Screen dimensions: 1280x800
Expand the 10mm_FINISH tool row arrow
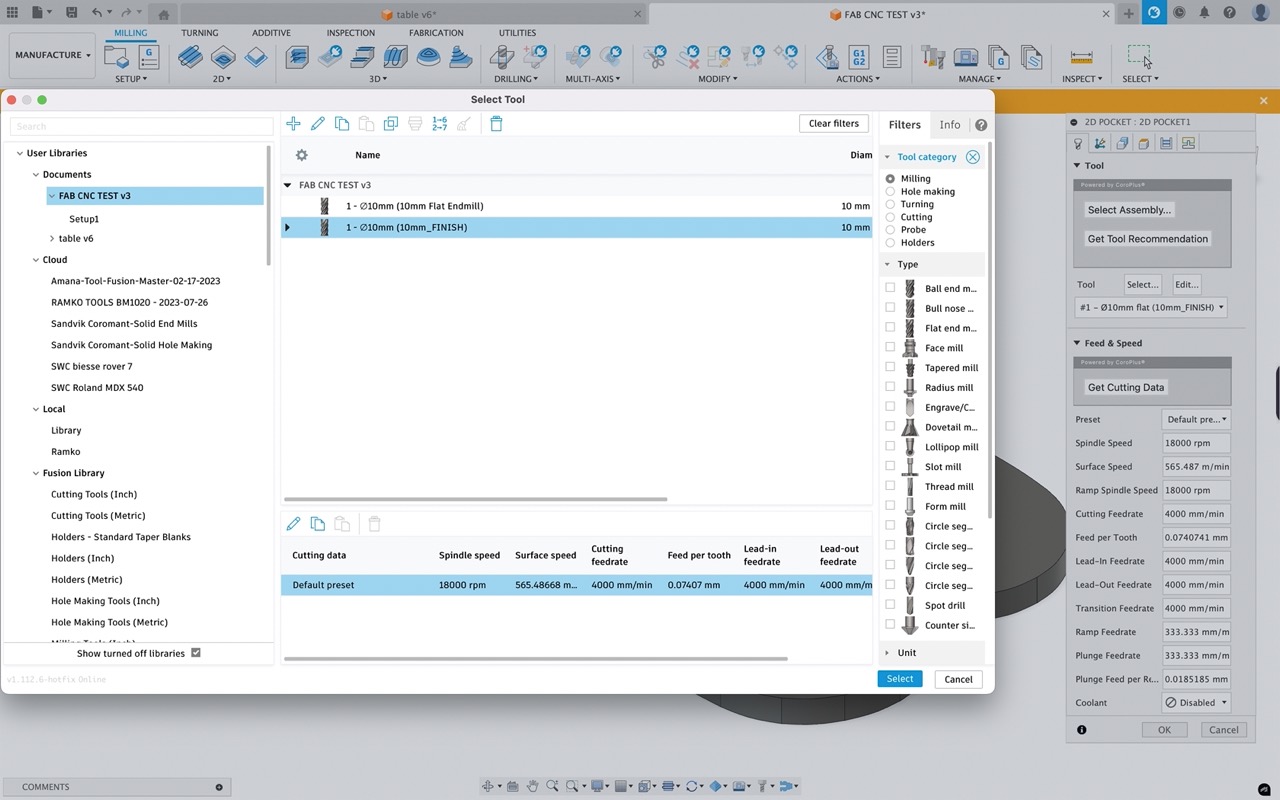[x=288, y=228]
